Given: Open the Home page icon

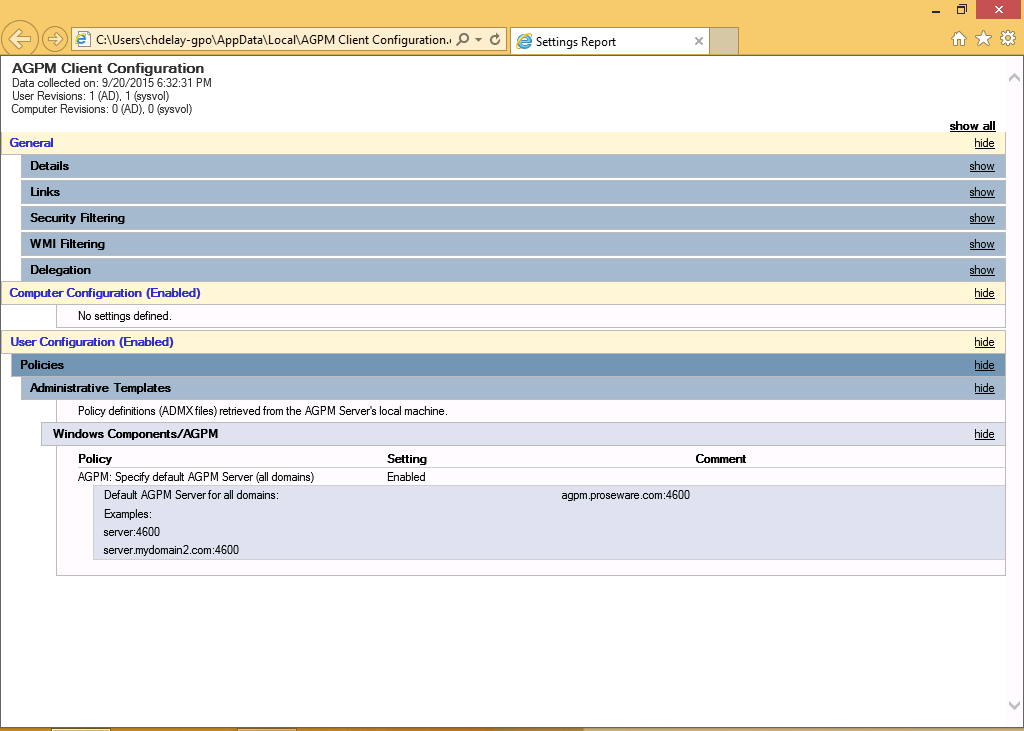Looking at the screenshot, I should 958,39.
